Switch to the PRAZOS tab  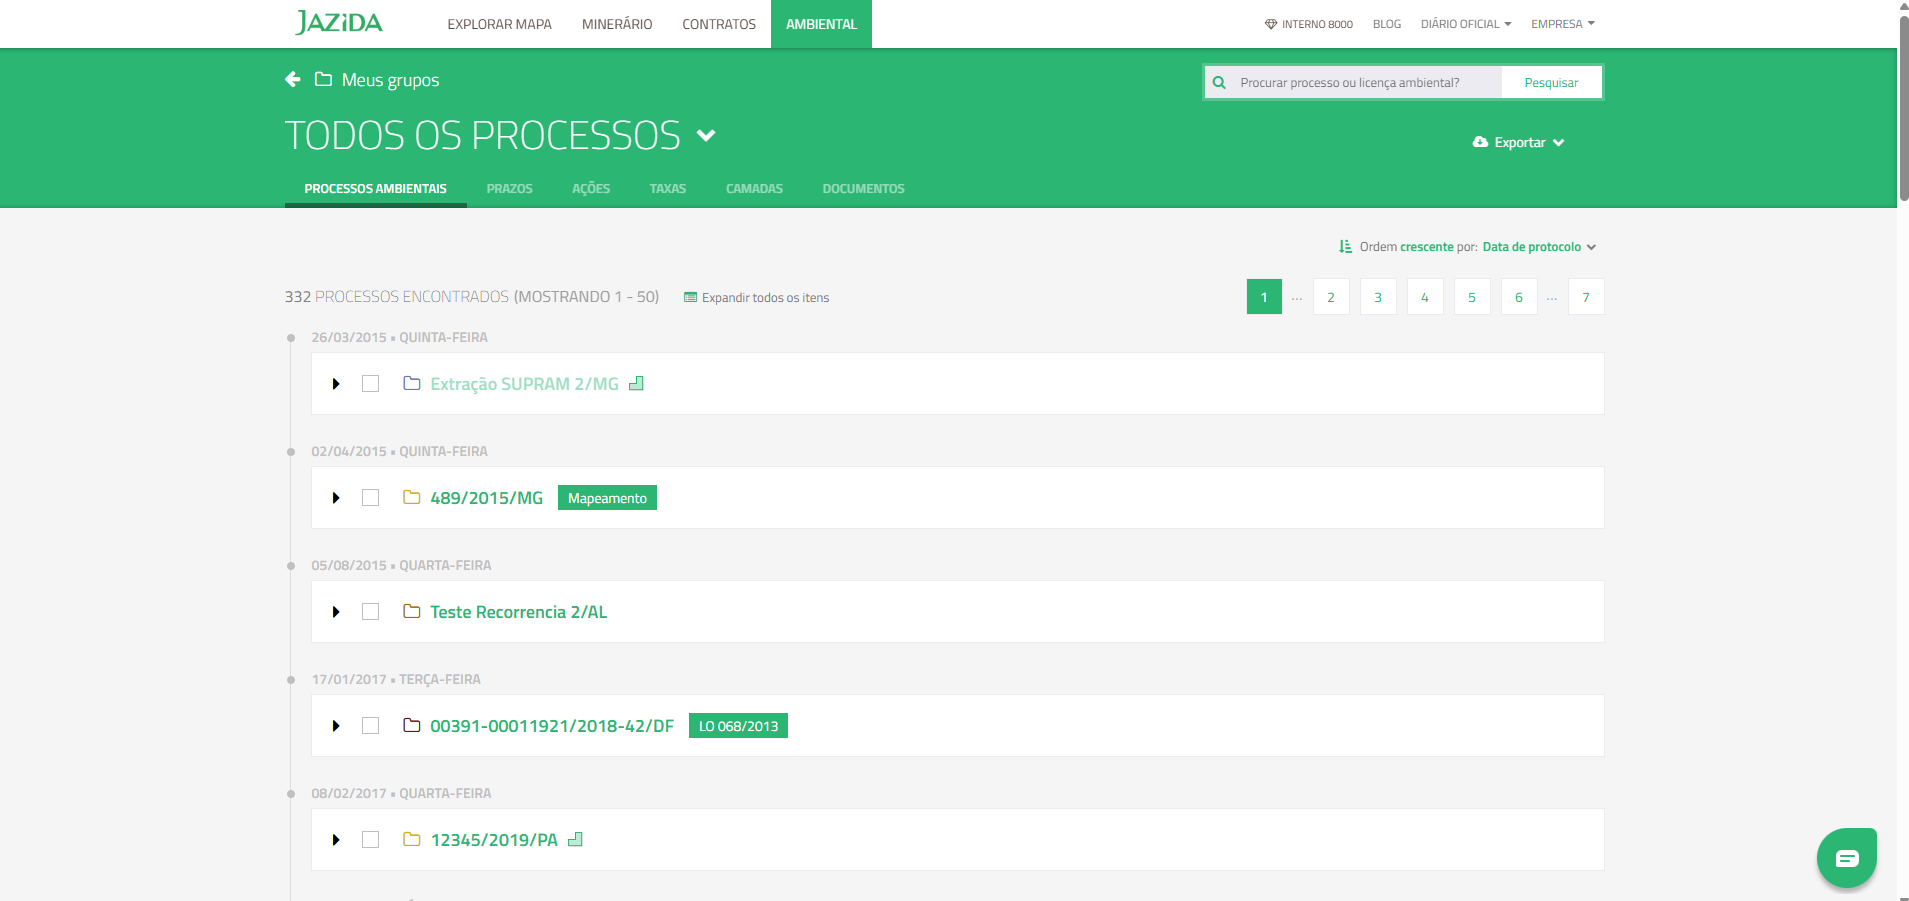coord(509,188)
